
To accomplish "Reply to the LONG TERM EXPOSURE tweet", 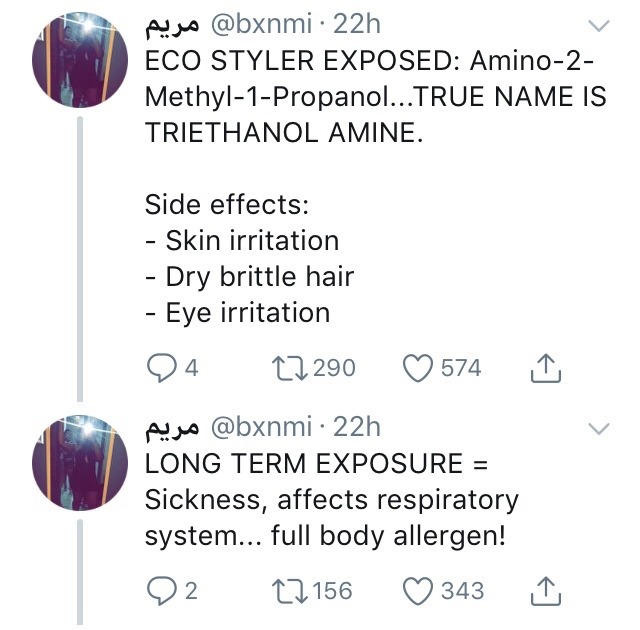I will click(161, 591).
